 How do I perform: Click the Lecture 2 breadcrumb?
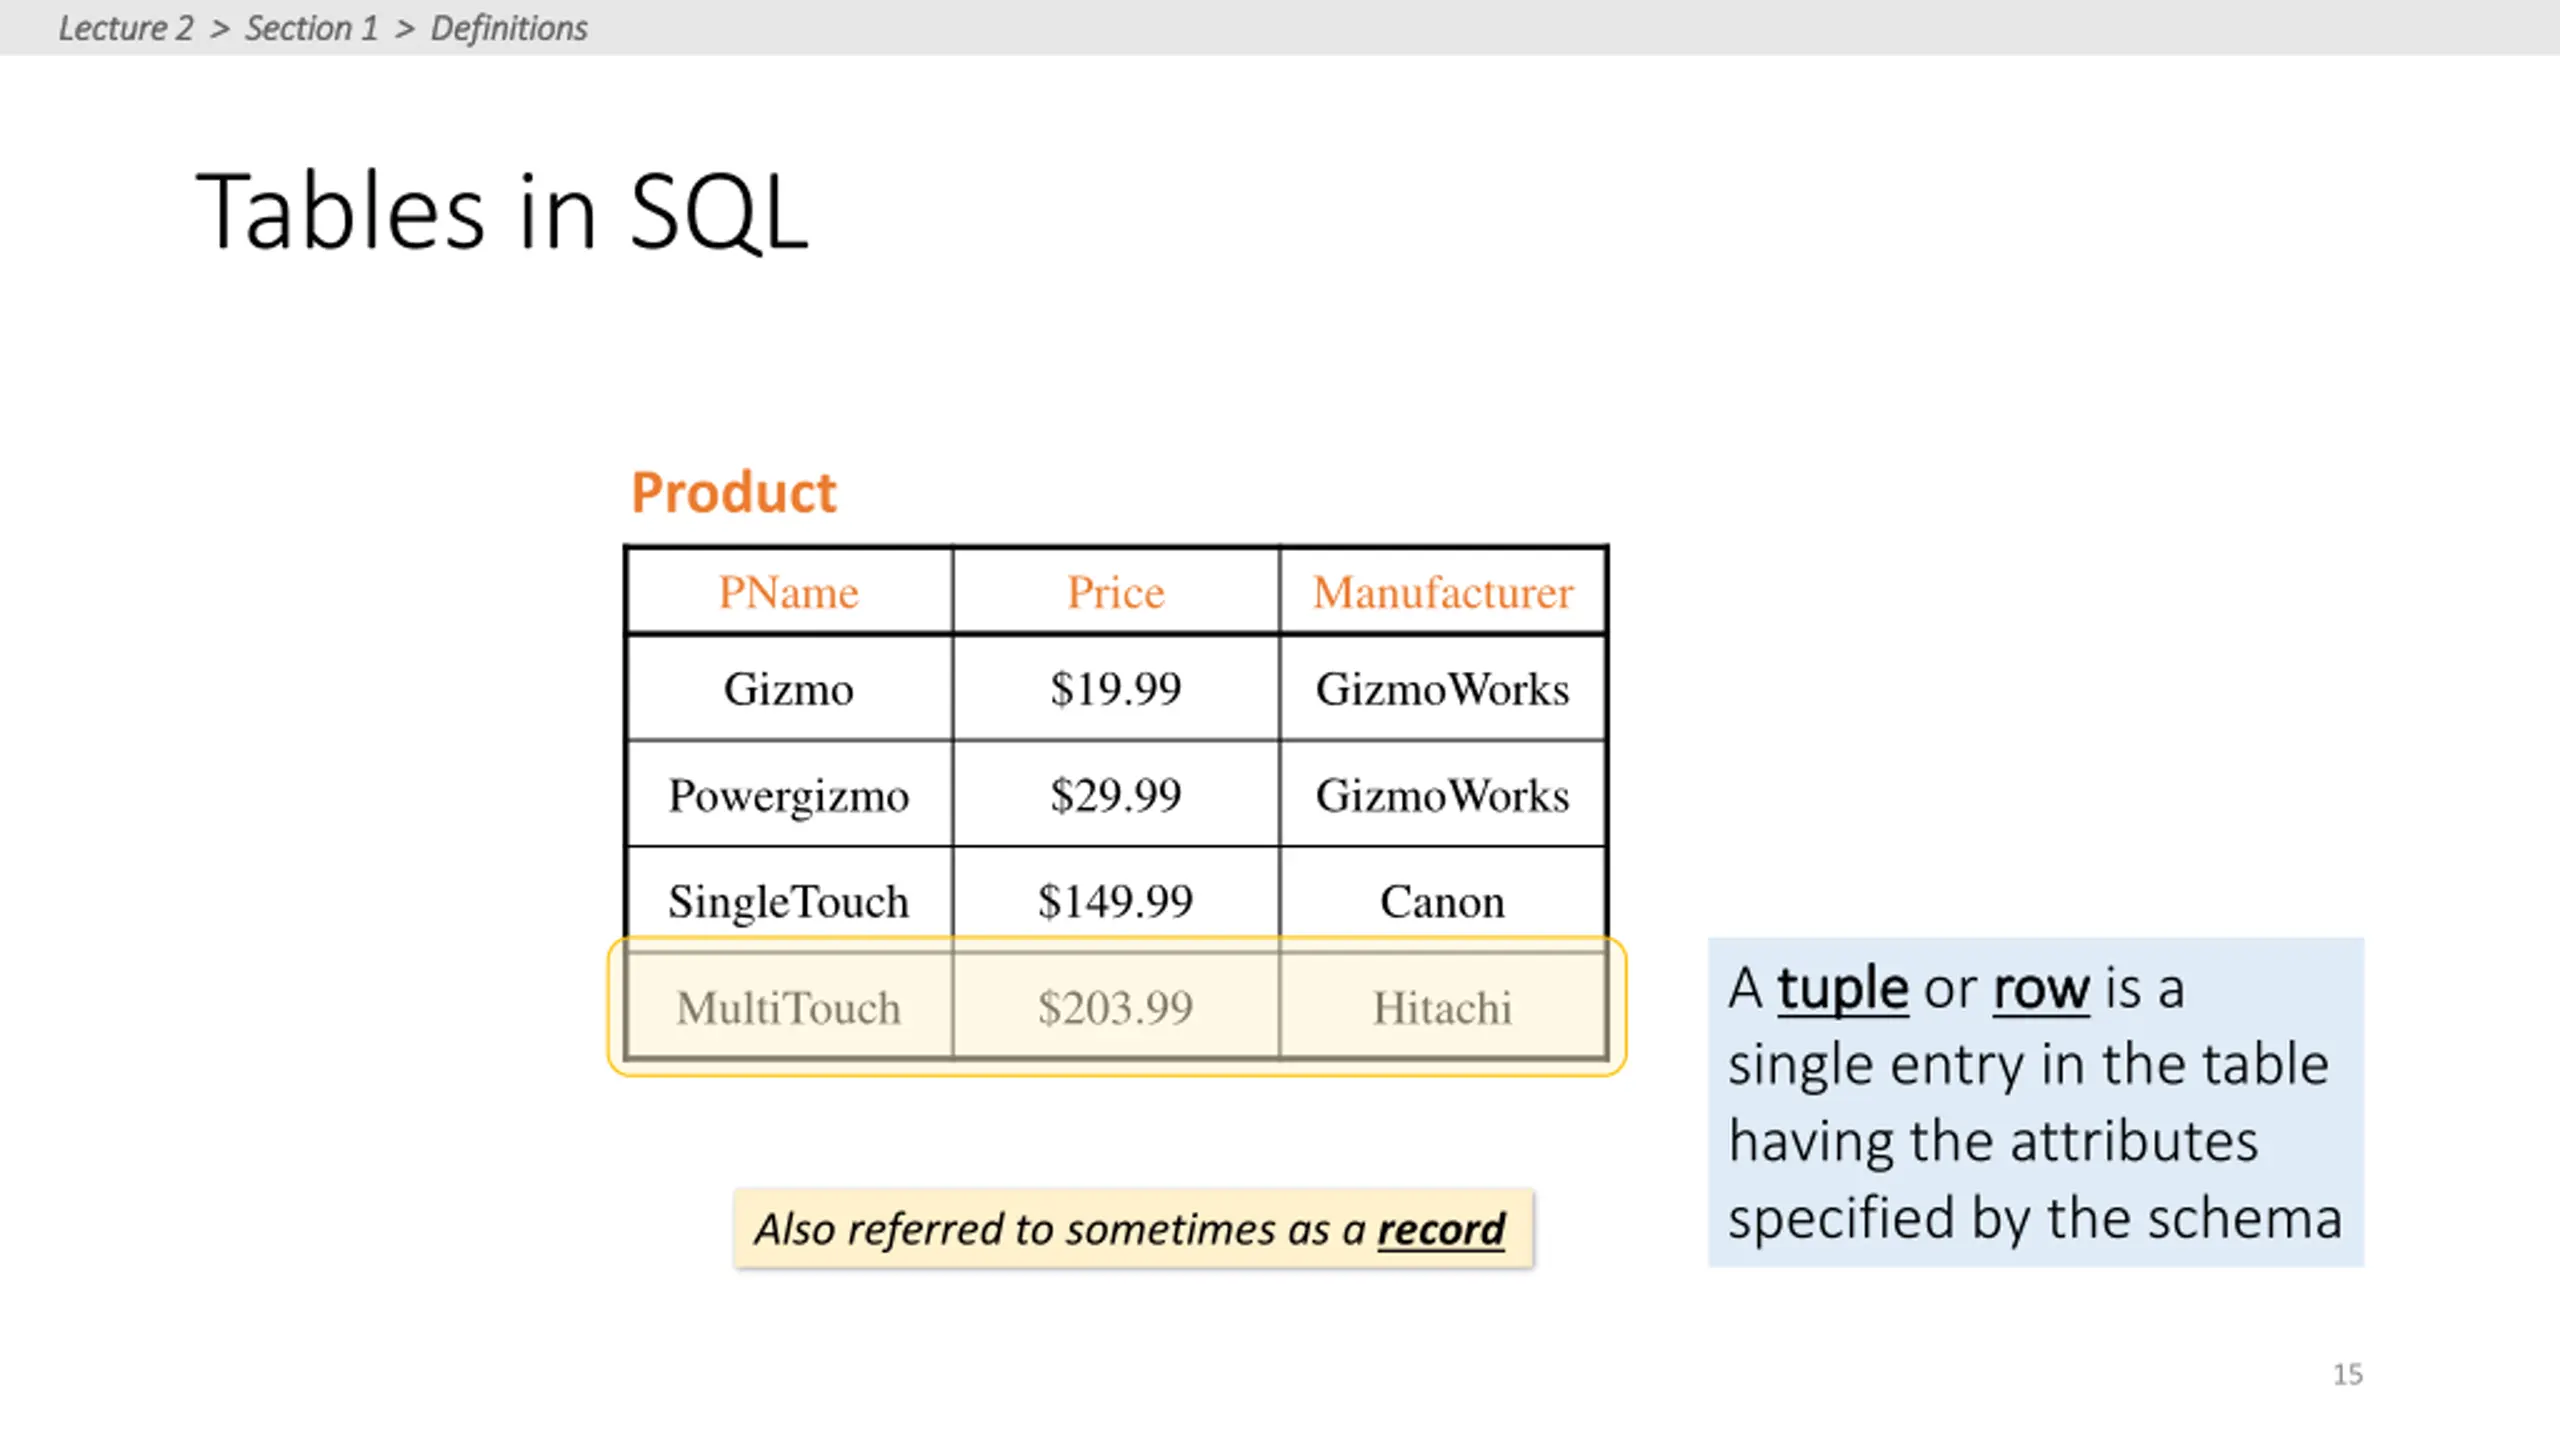pos(126,28)
